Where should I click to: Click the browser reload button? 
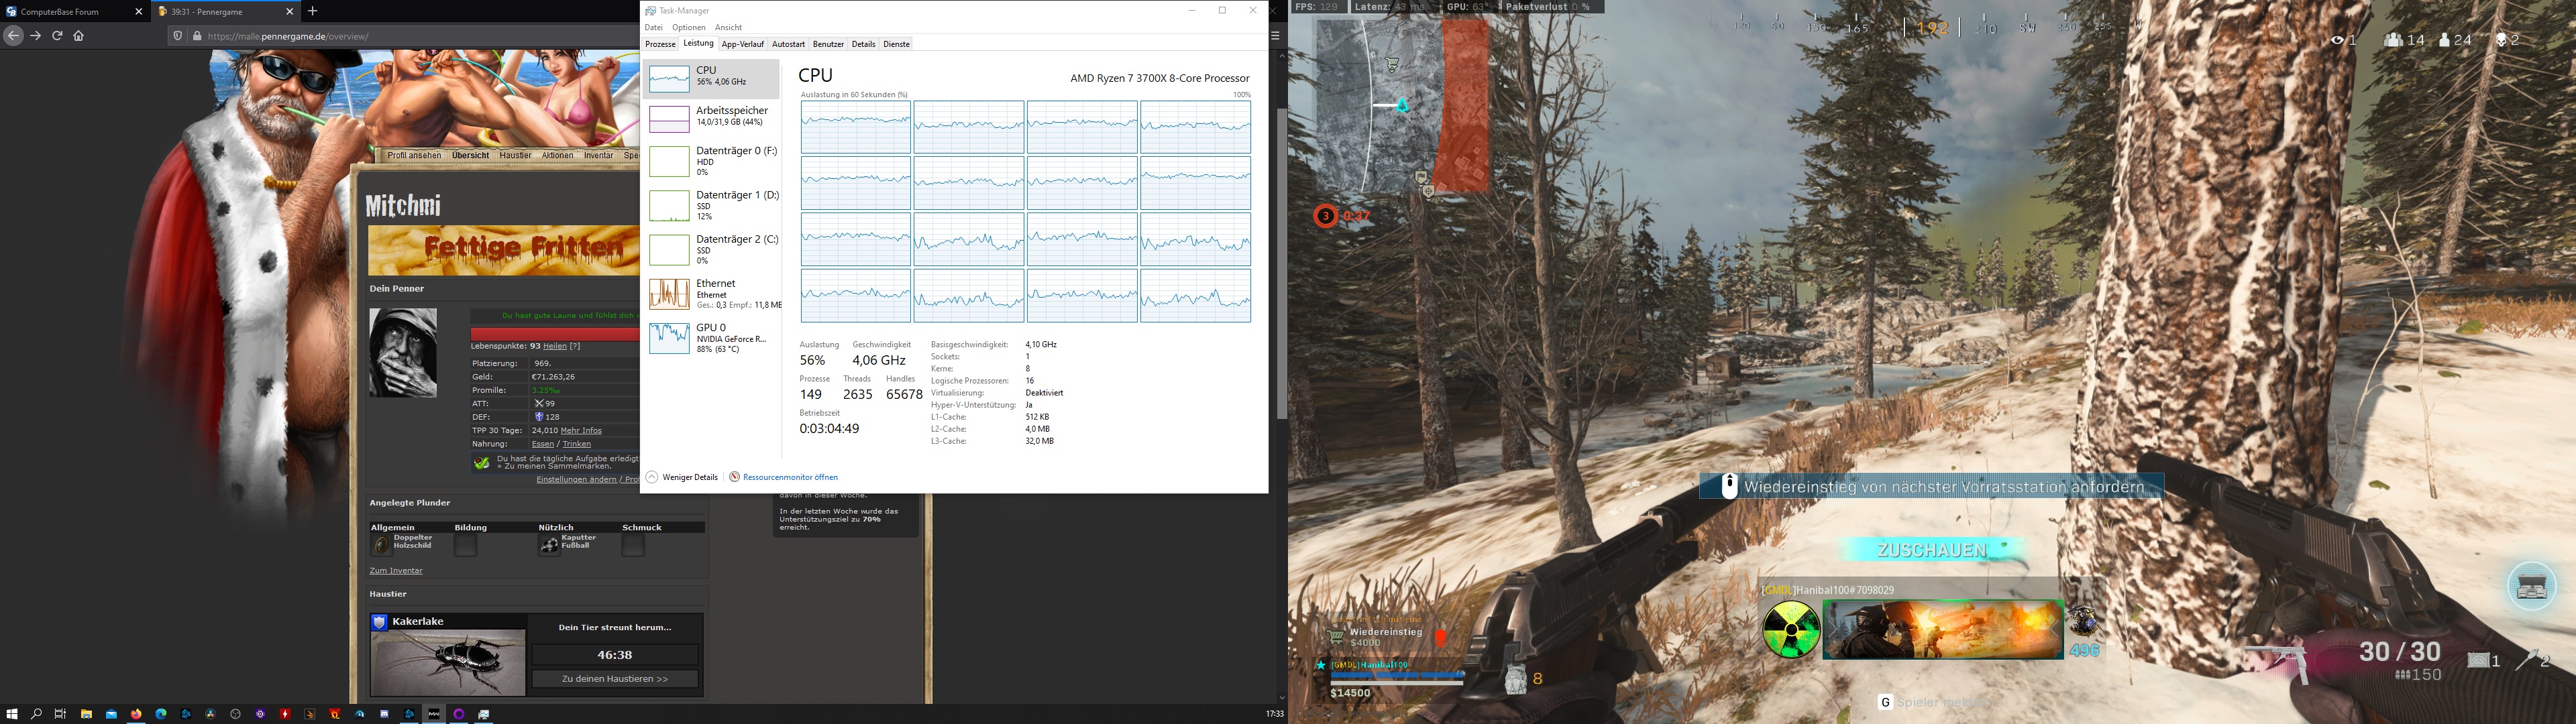point(57,36)
